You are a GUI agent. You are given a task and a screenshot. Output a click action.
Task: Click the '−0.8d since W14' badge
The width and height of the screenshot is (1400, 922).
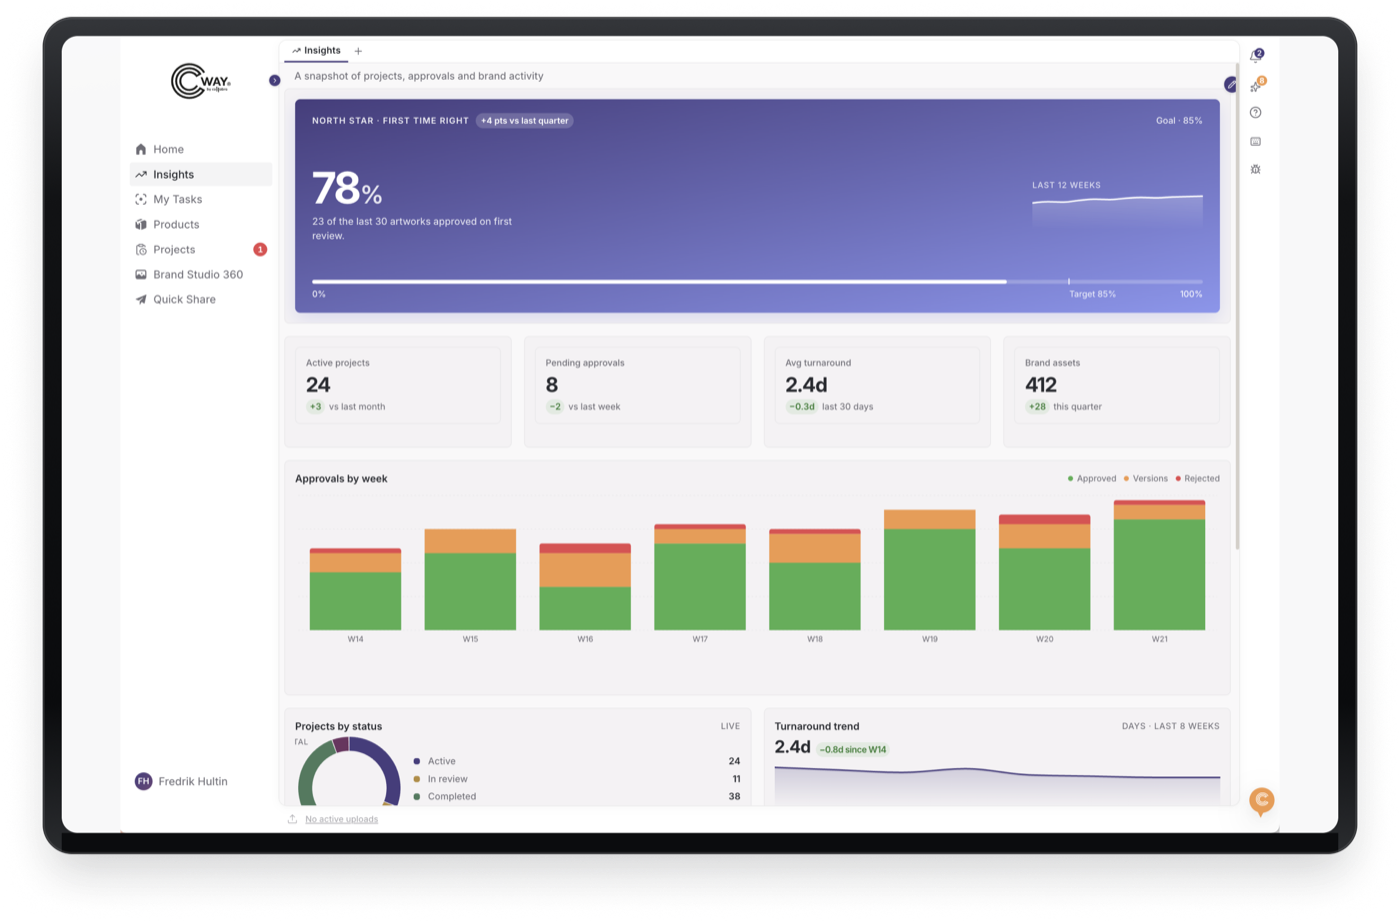[x=853, y=749]
